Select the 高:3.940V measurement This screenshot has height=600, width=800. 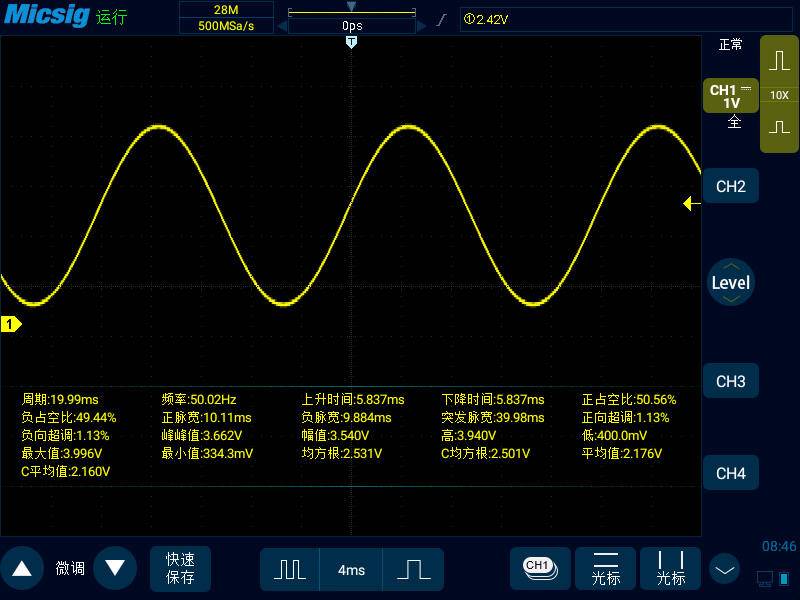point(468,435)
